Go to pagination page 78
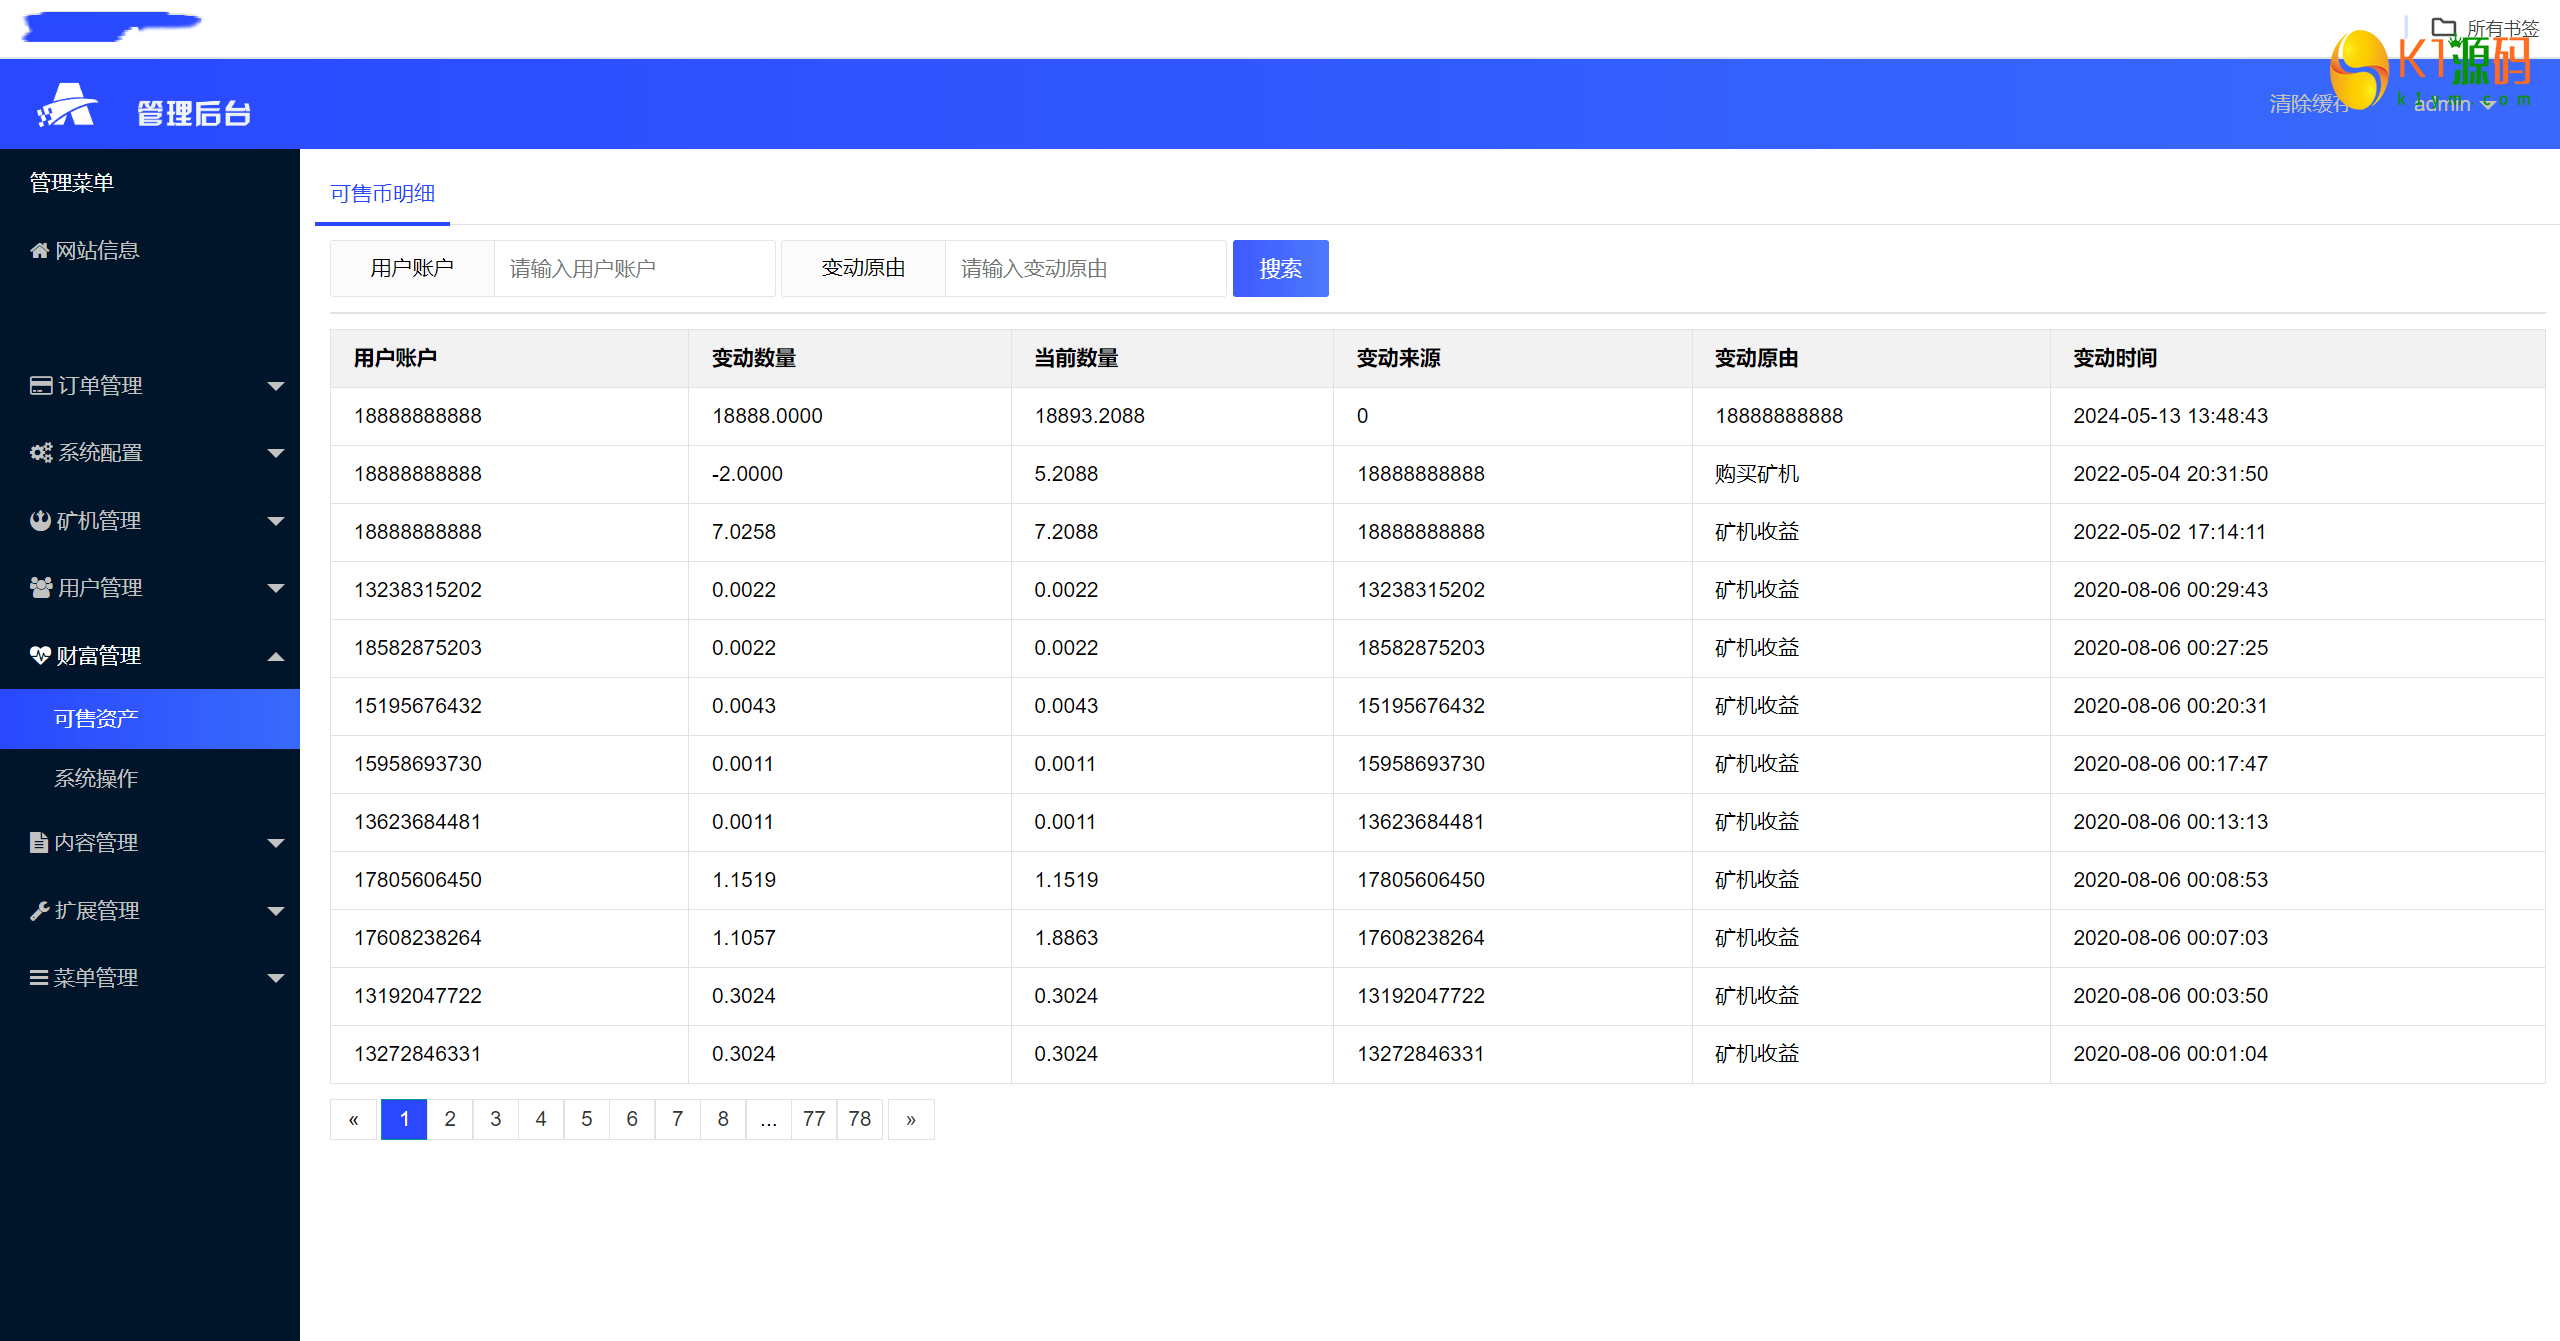2560x1341 pixels. point(859,1119)
